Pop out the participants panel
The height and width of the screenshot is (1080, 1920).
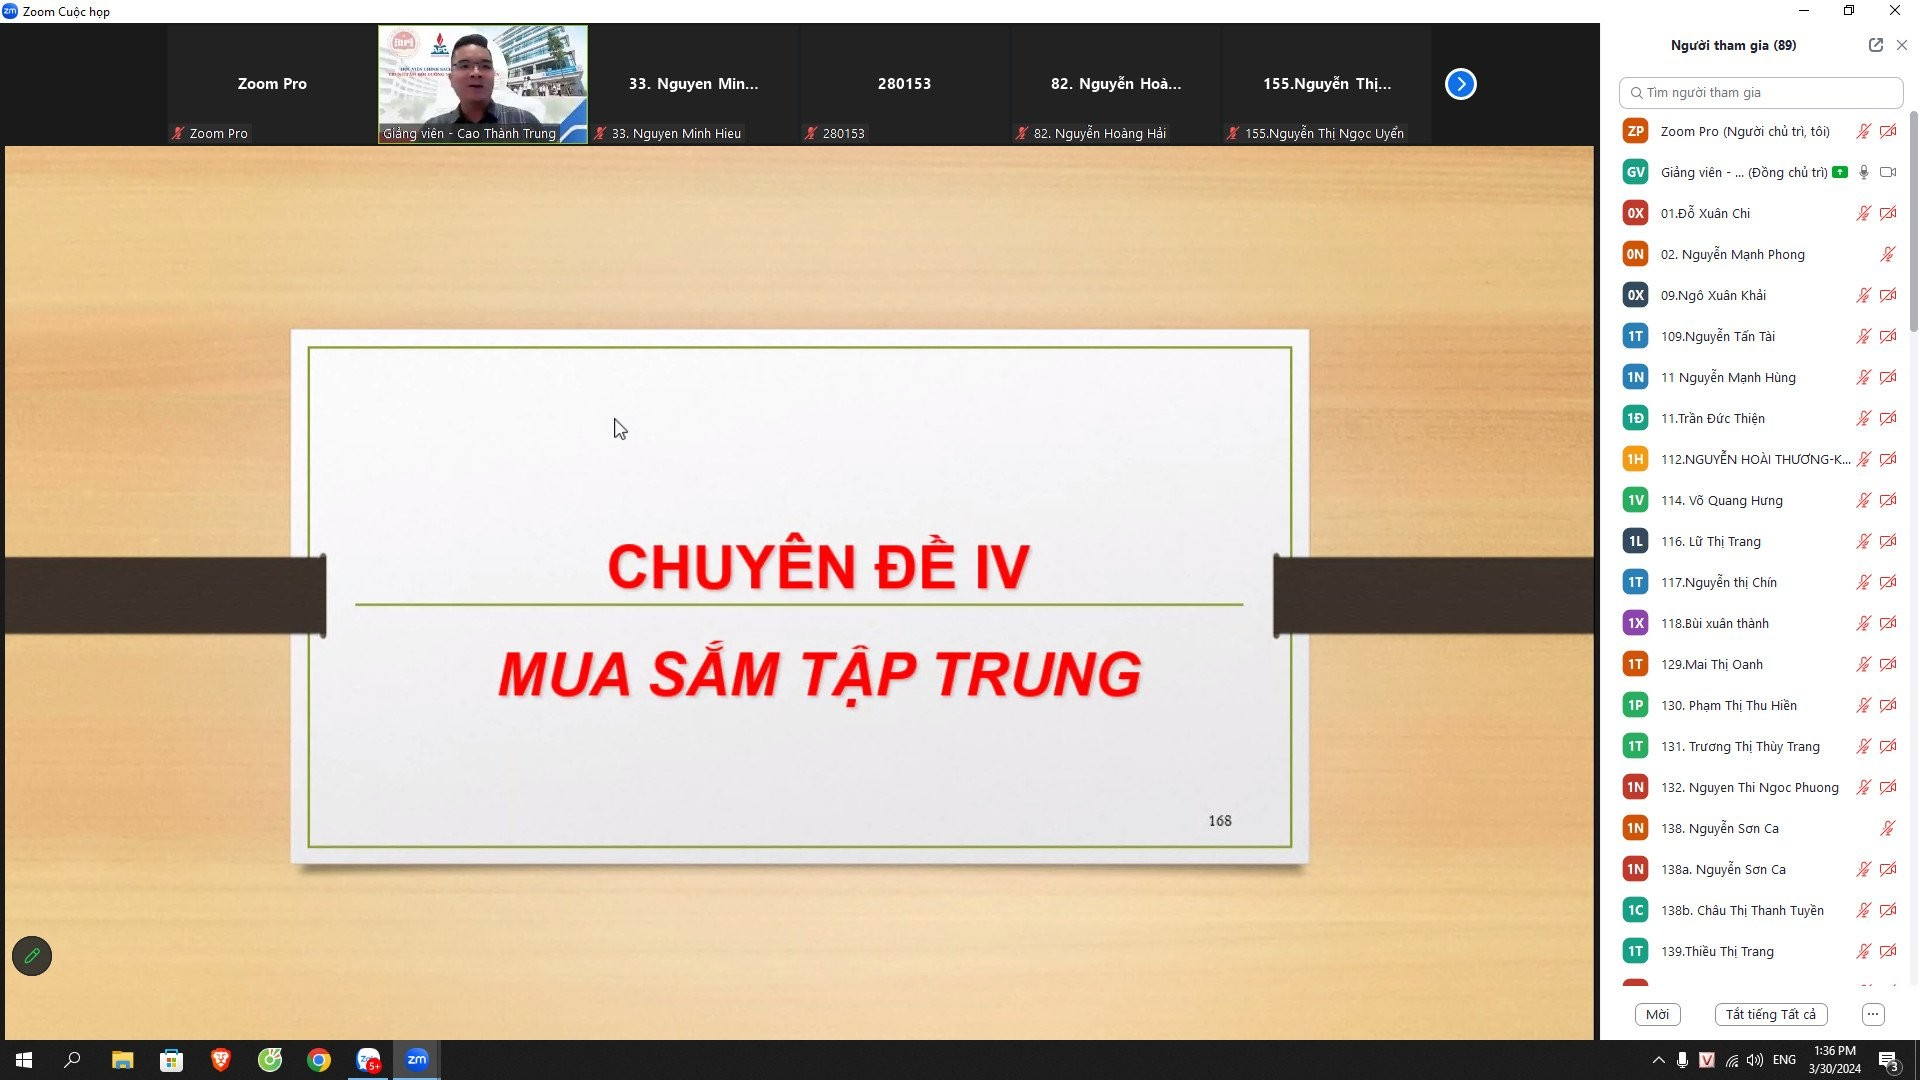pyautogui.click(x=1875, y=45)
